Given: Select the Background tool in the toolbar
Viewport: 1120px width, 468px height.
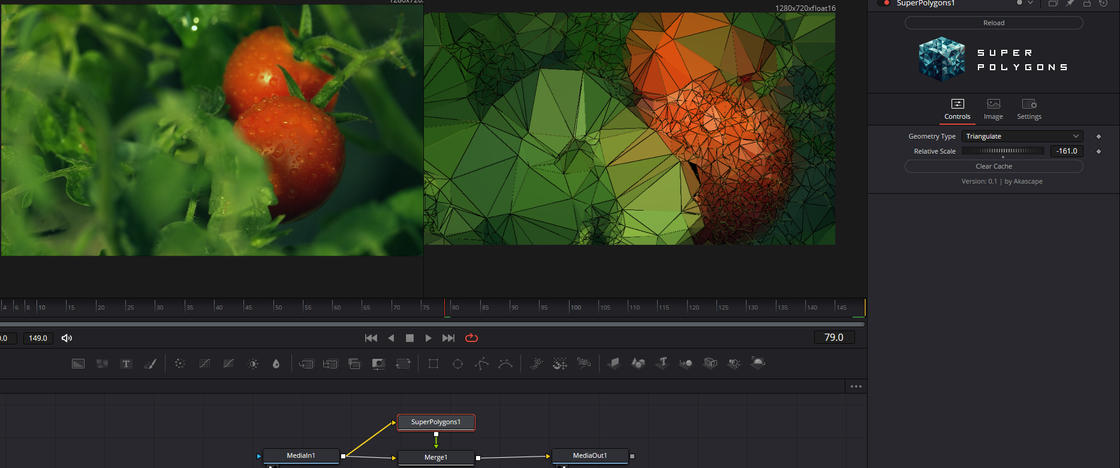Looking at the screenshot, I should (x=78, y=364).
